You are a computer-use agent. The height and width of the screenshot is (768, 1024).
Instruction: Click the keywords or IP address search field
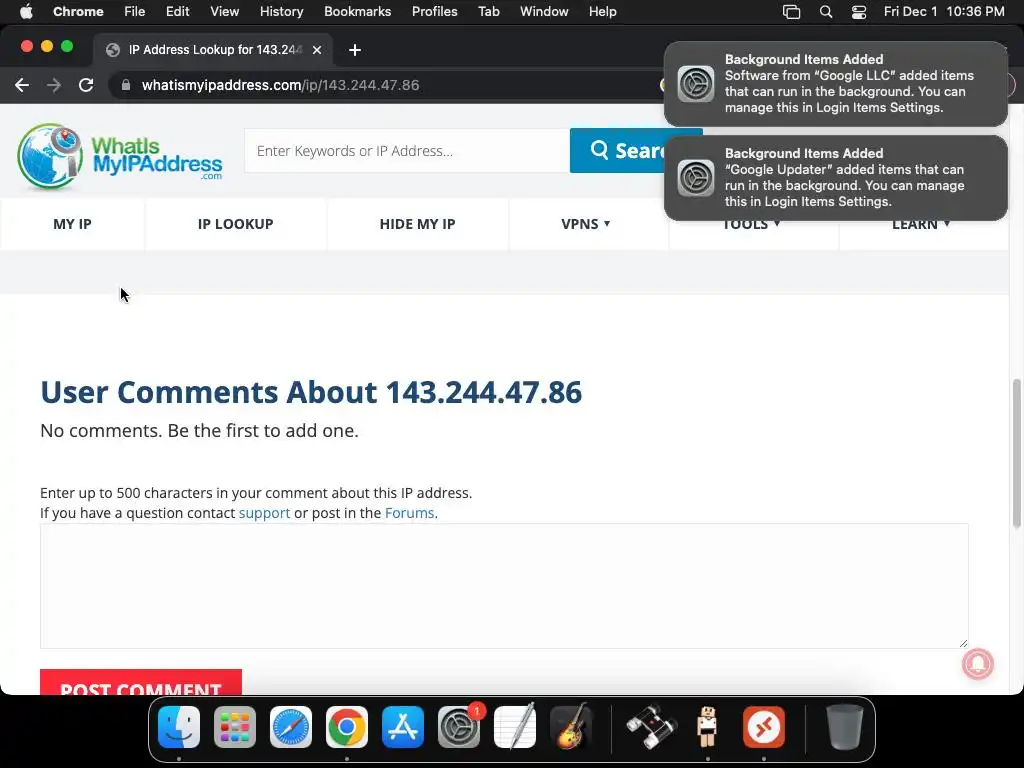(407, 151)
